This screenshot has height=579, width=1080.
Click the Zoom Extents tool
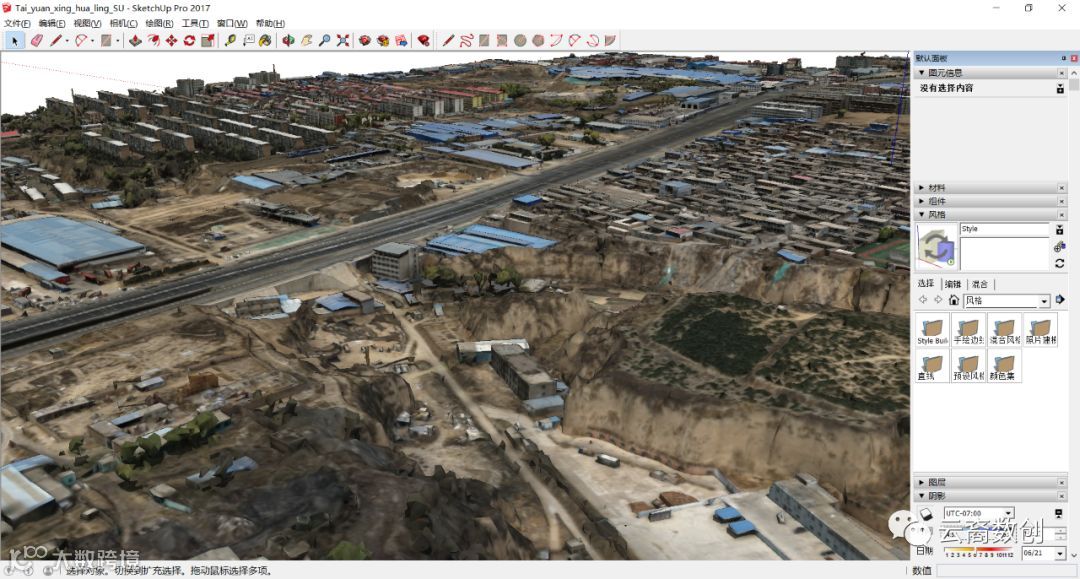(x=342, y=41)
